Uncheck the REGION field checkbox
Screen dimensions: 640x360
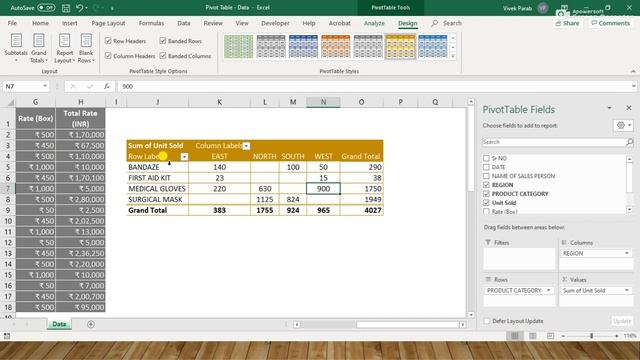click(x=486, y=185)
